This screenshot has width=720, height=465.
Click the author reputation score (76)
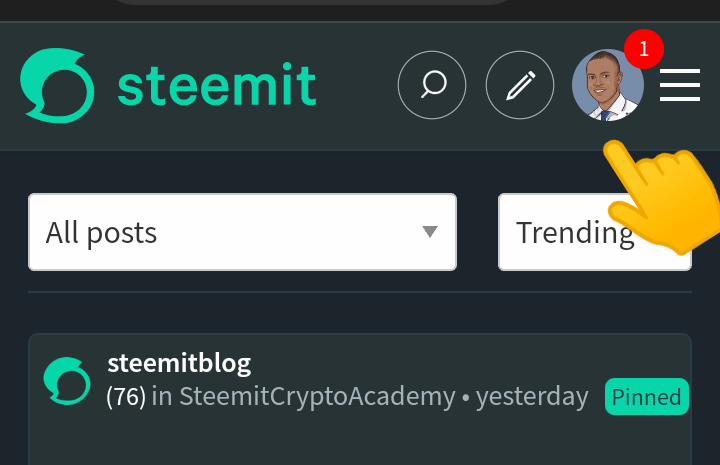126,397
